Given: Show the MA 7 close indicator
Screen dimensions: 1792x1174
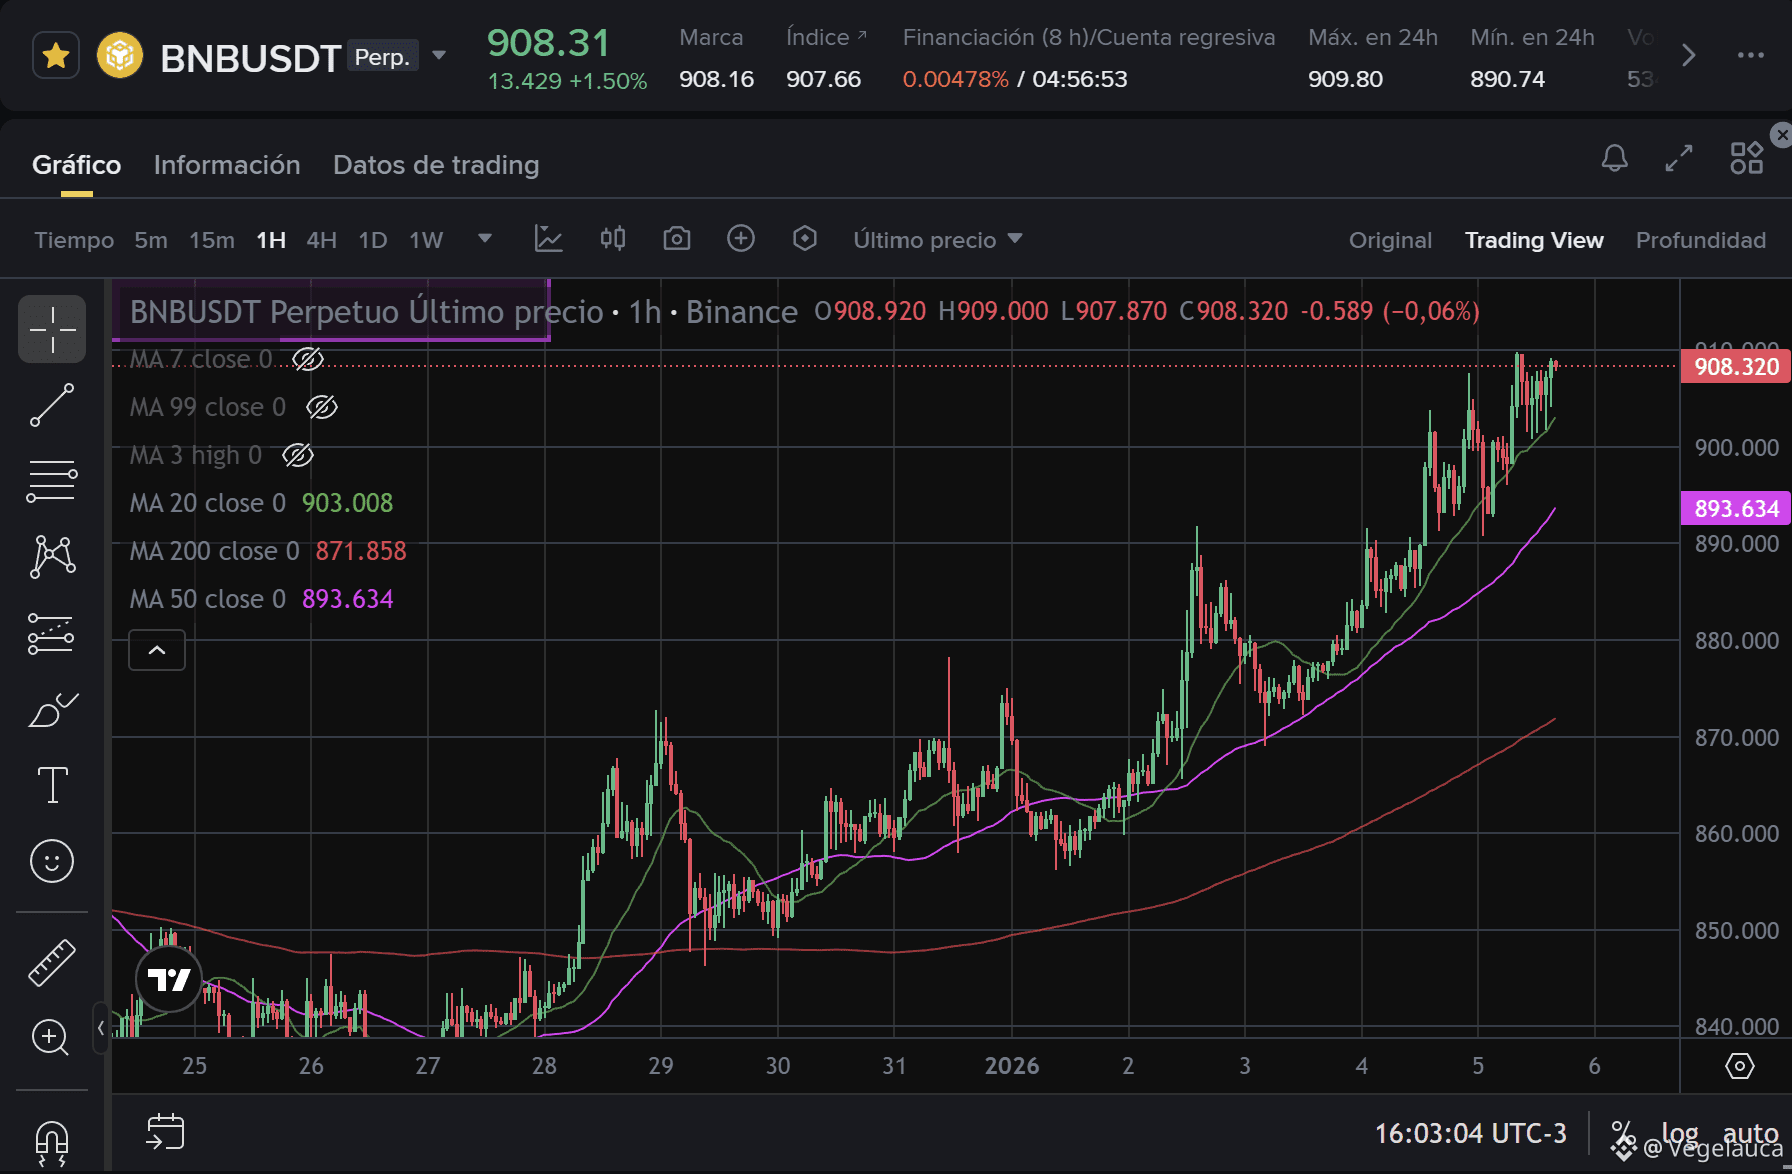Looking at the screenshot, I should [308, 359].
